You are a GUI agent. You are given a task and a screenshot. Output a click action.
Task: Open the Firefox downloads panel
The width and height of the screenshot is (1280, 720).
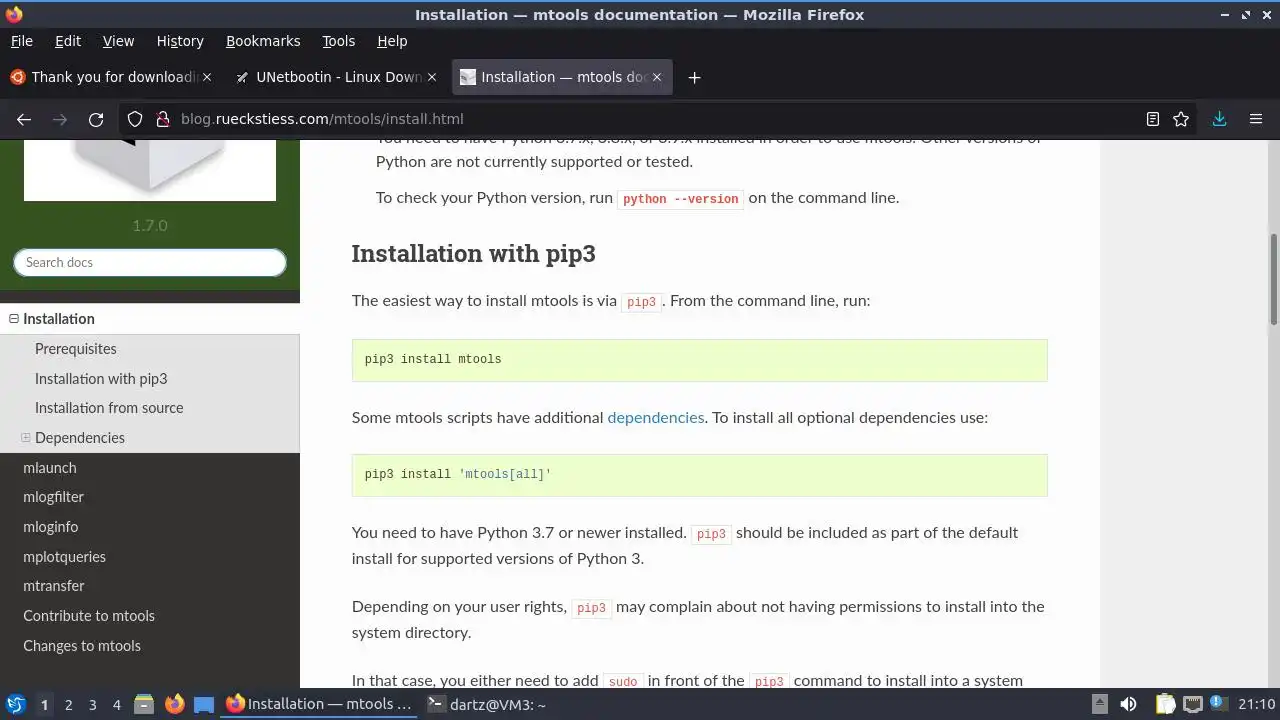click(x=1219, y=119)
